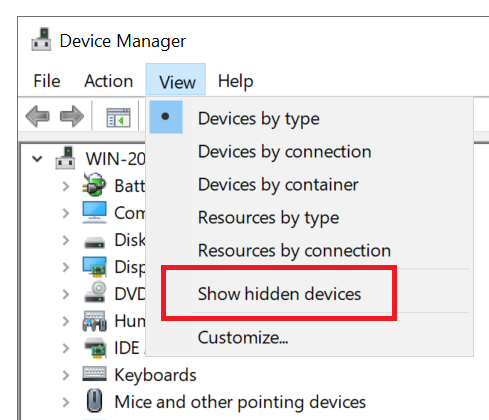Screen dimensions: 489x420
Task: Select the Keyboards category icon
Action: tap(95, 374)
